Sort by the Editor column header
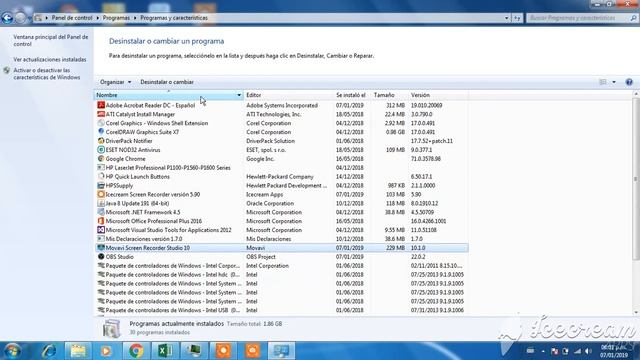Image resolution: width=640 pixels, height=360 pixels. 289,95
